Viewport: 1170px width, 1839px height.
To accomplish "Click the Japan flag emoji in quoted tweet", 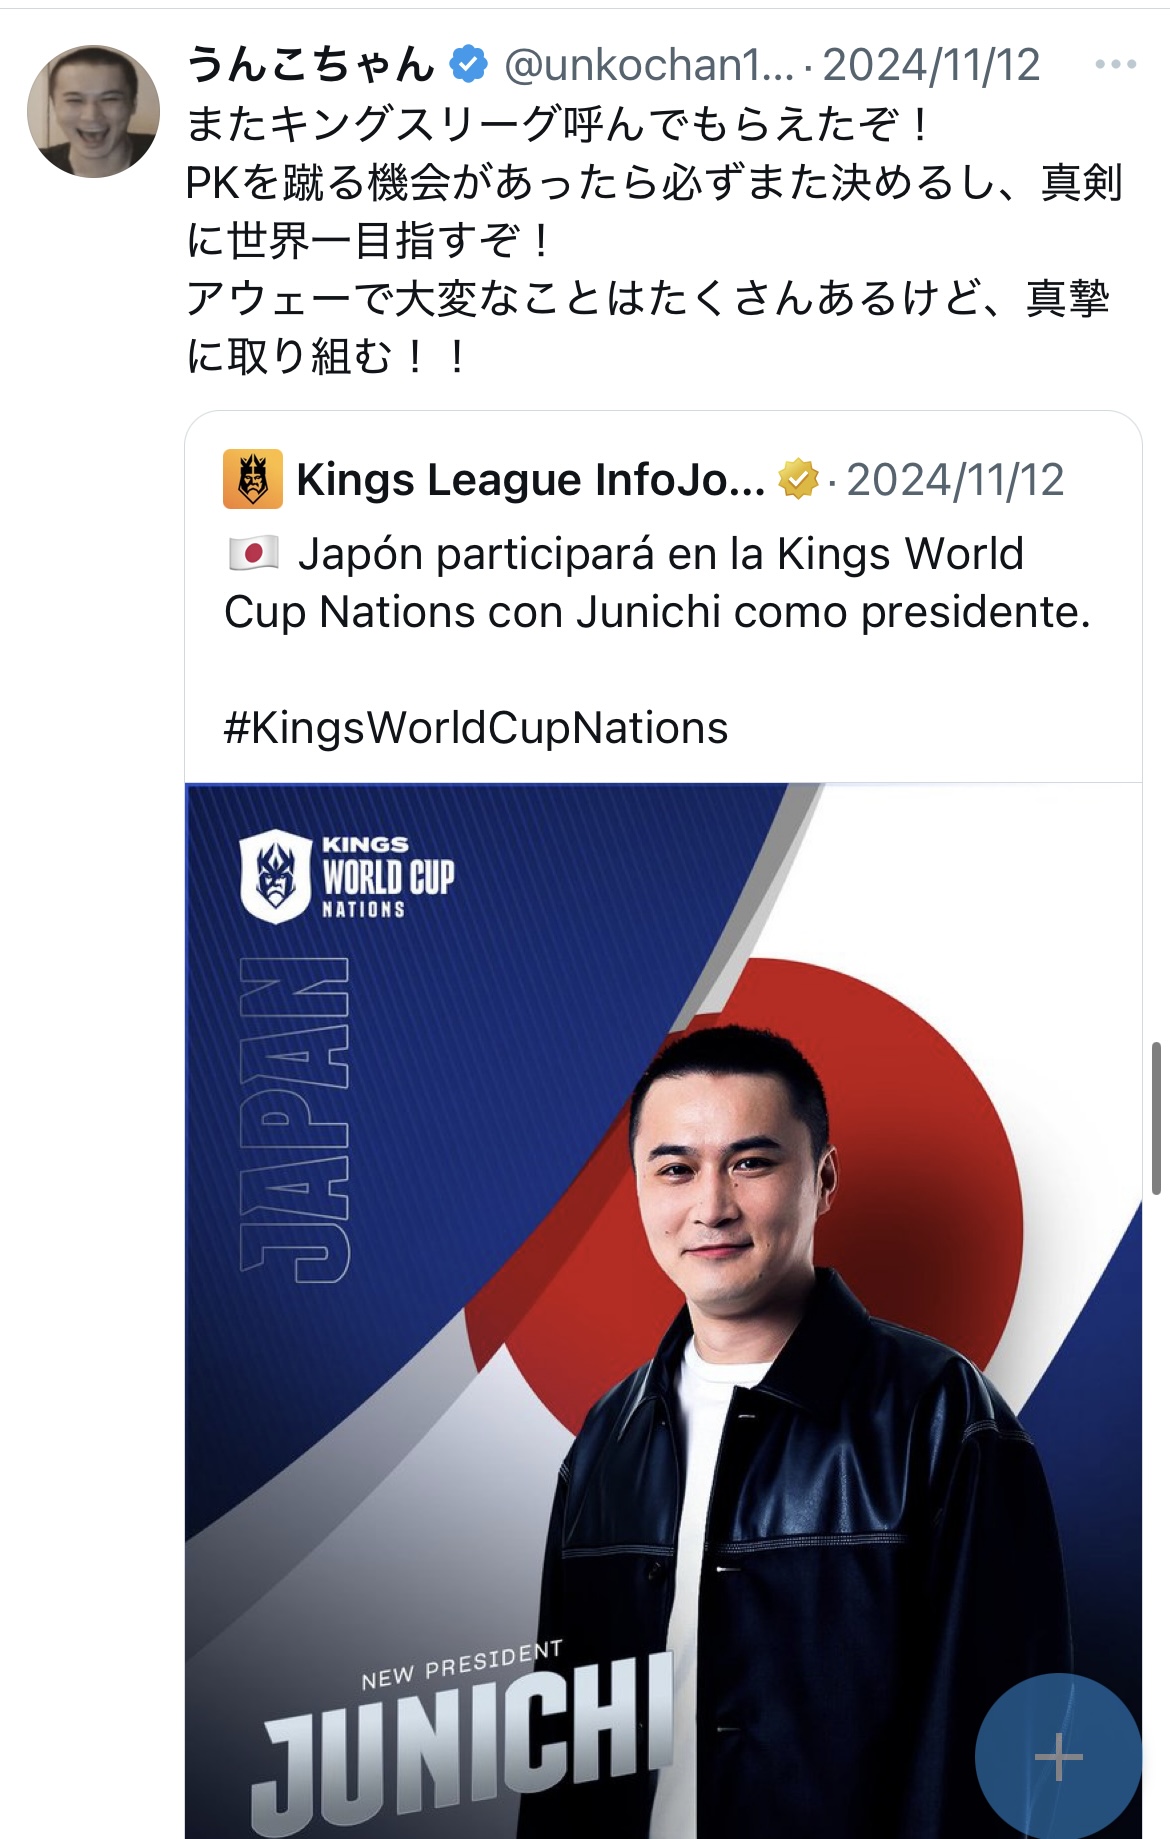I will point(253,554).
